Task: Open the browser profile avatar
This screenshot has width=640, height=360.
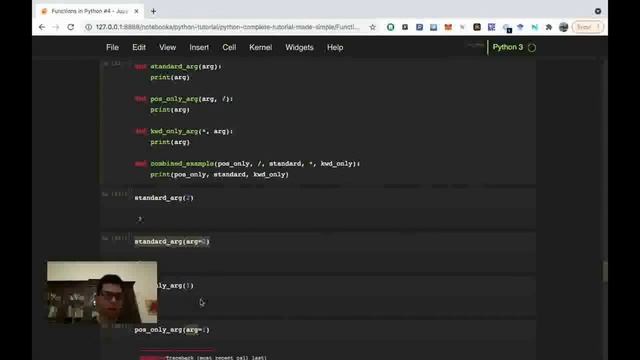Action: 564,27
